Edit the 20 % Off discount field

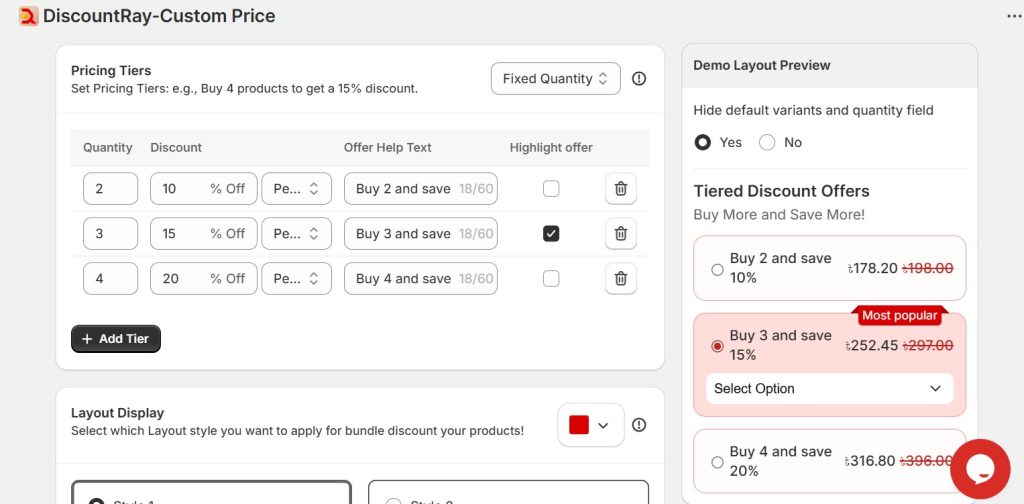[204, 279]
